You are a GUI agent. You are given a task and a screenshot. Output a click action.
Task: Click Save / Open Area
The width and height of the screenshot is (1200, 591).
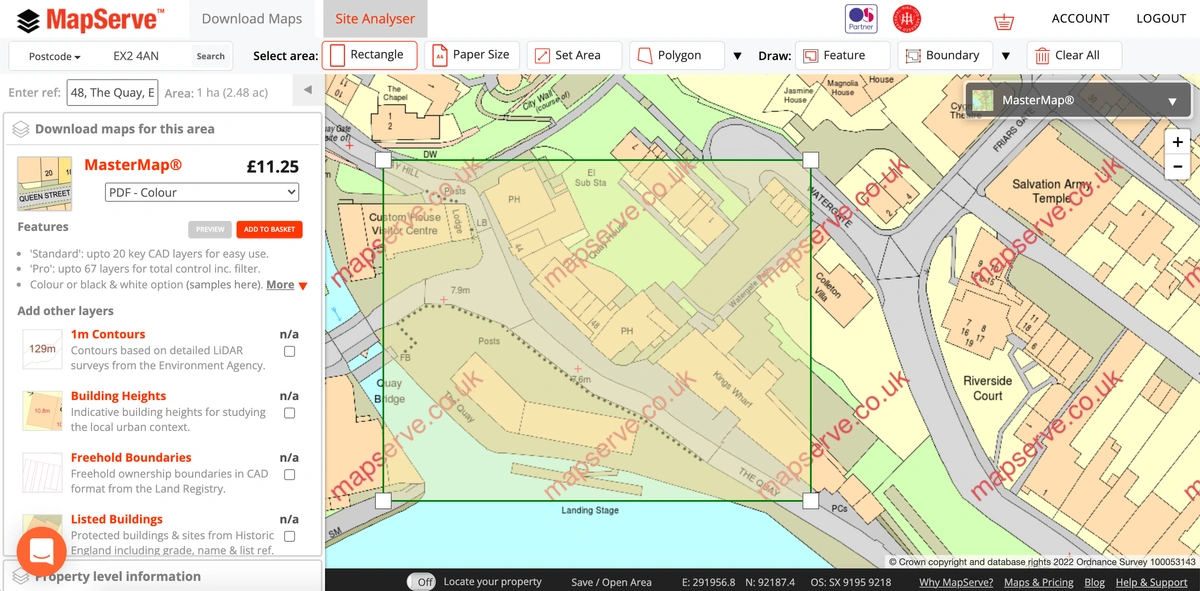tap(611, 582)
